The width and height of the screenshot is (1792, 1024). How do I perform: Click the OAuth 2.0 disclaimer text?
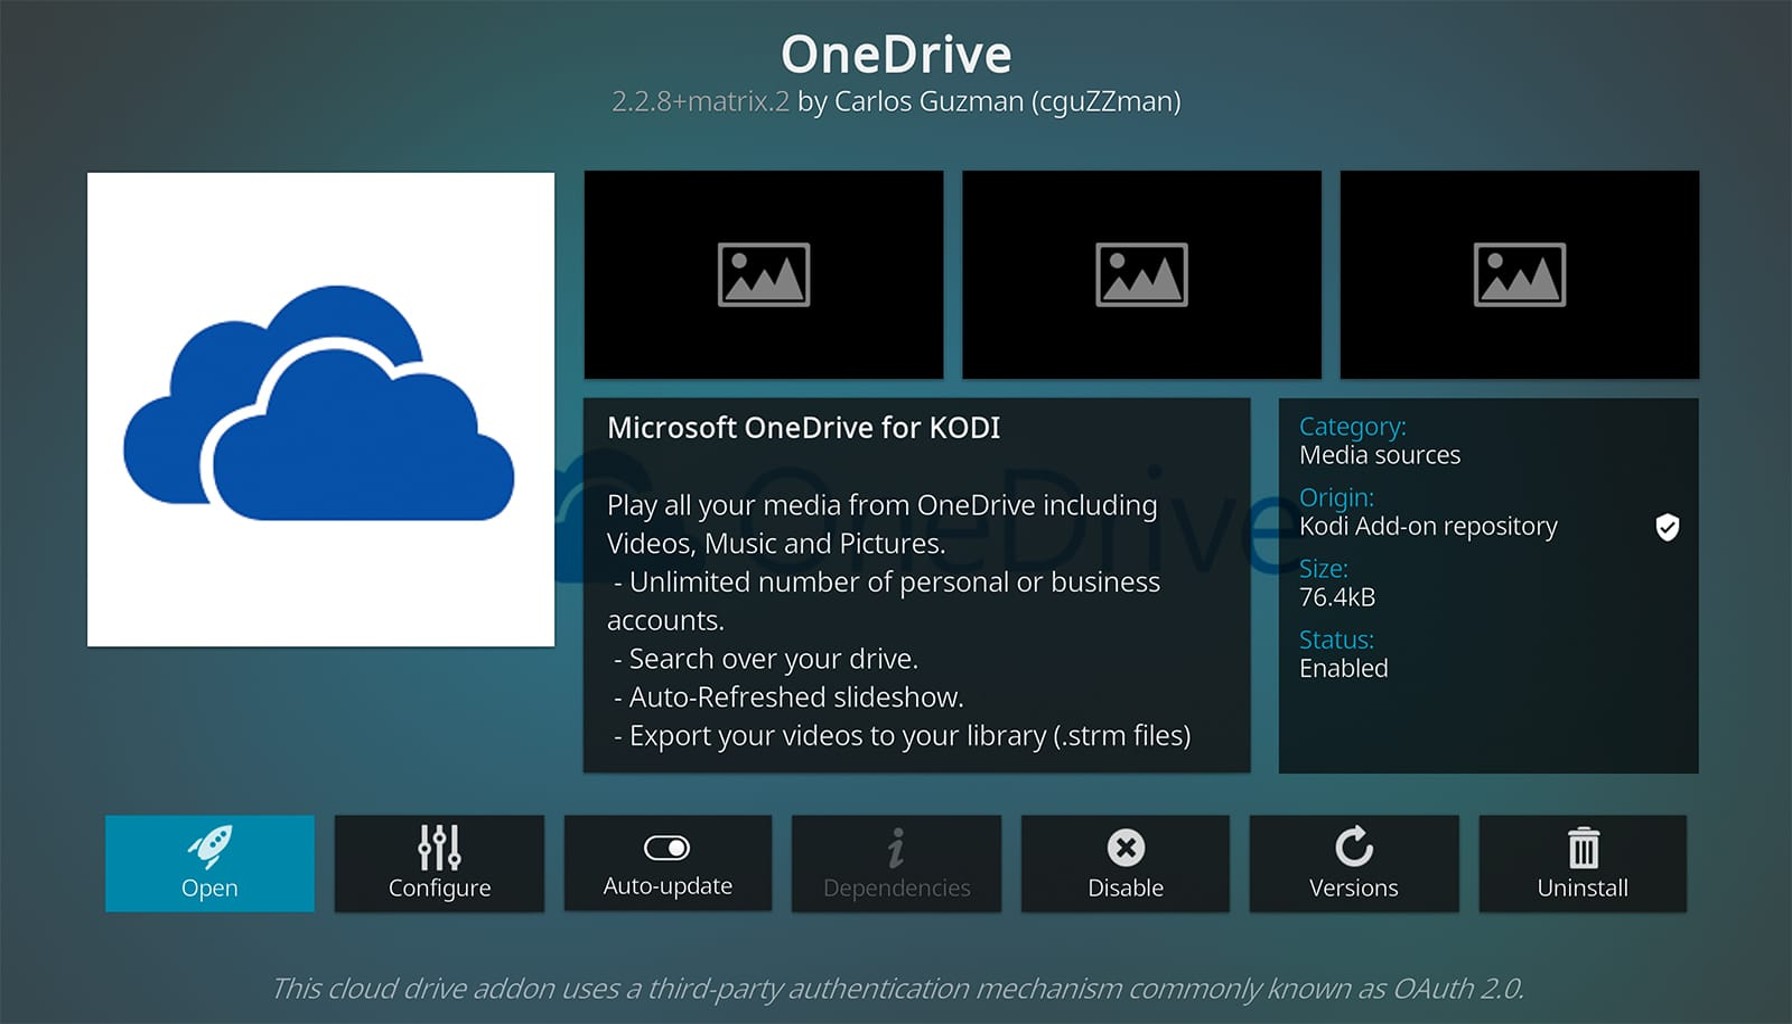[897, 988]
